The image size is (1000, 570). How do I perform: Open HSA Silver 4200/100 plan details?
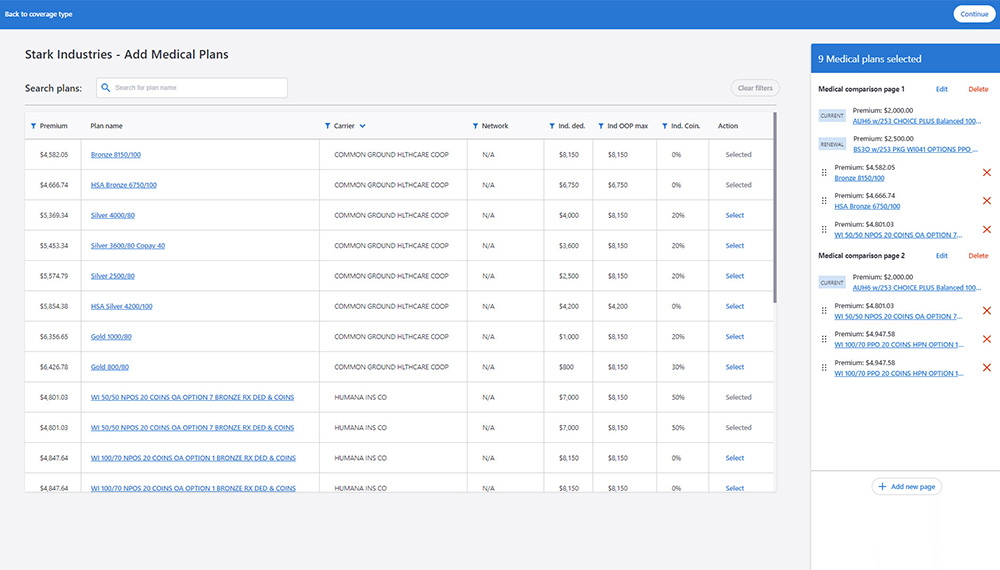pos(121,307)
